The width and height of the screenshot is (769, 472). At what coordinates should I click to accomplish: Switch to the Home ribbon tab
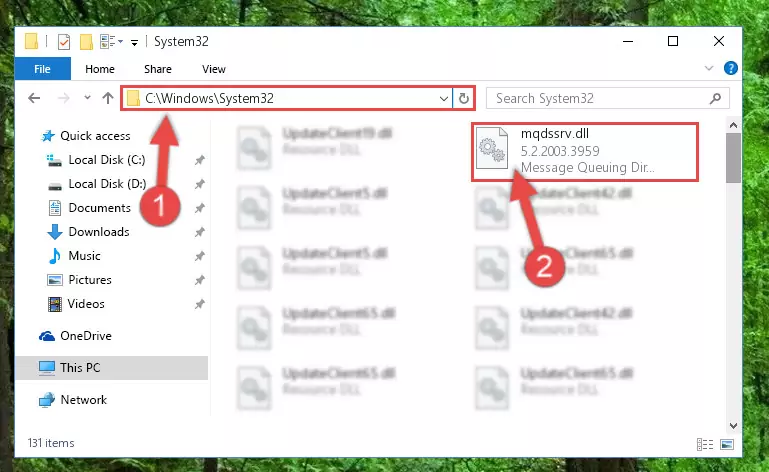[100, 69]
